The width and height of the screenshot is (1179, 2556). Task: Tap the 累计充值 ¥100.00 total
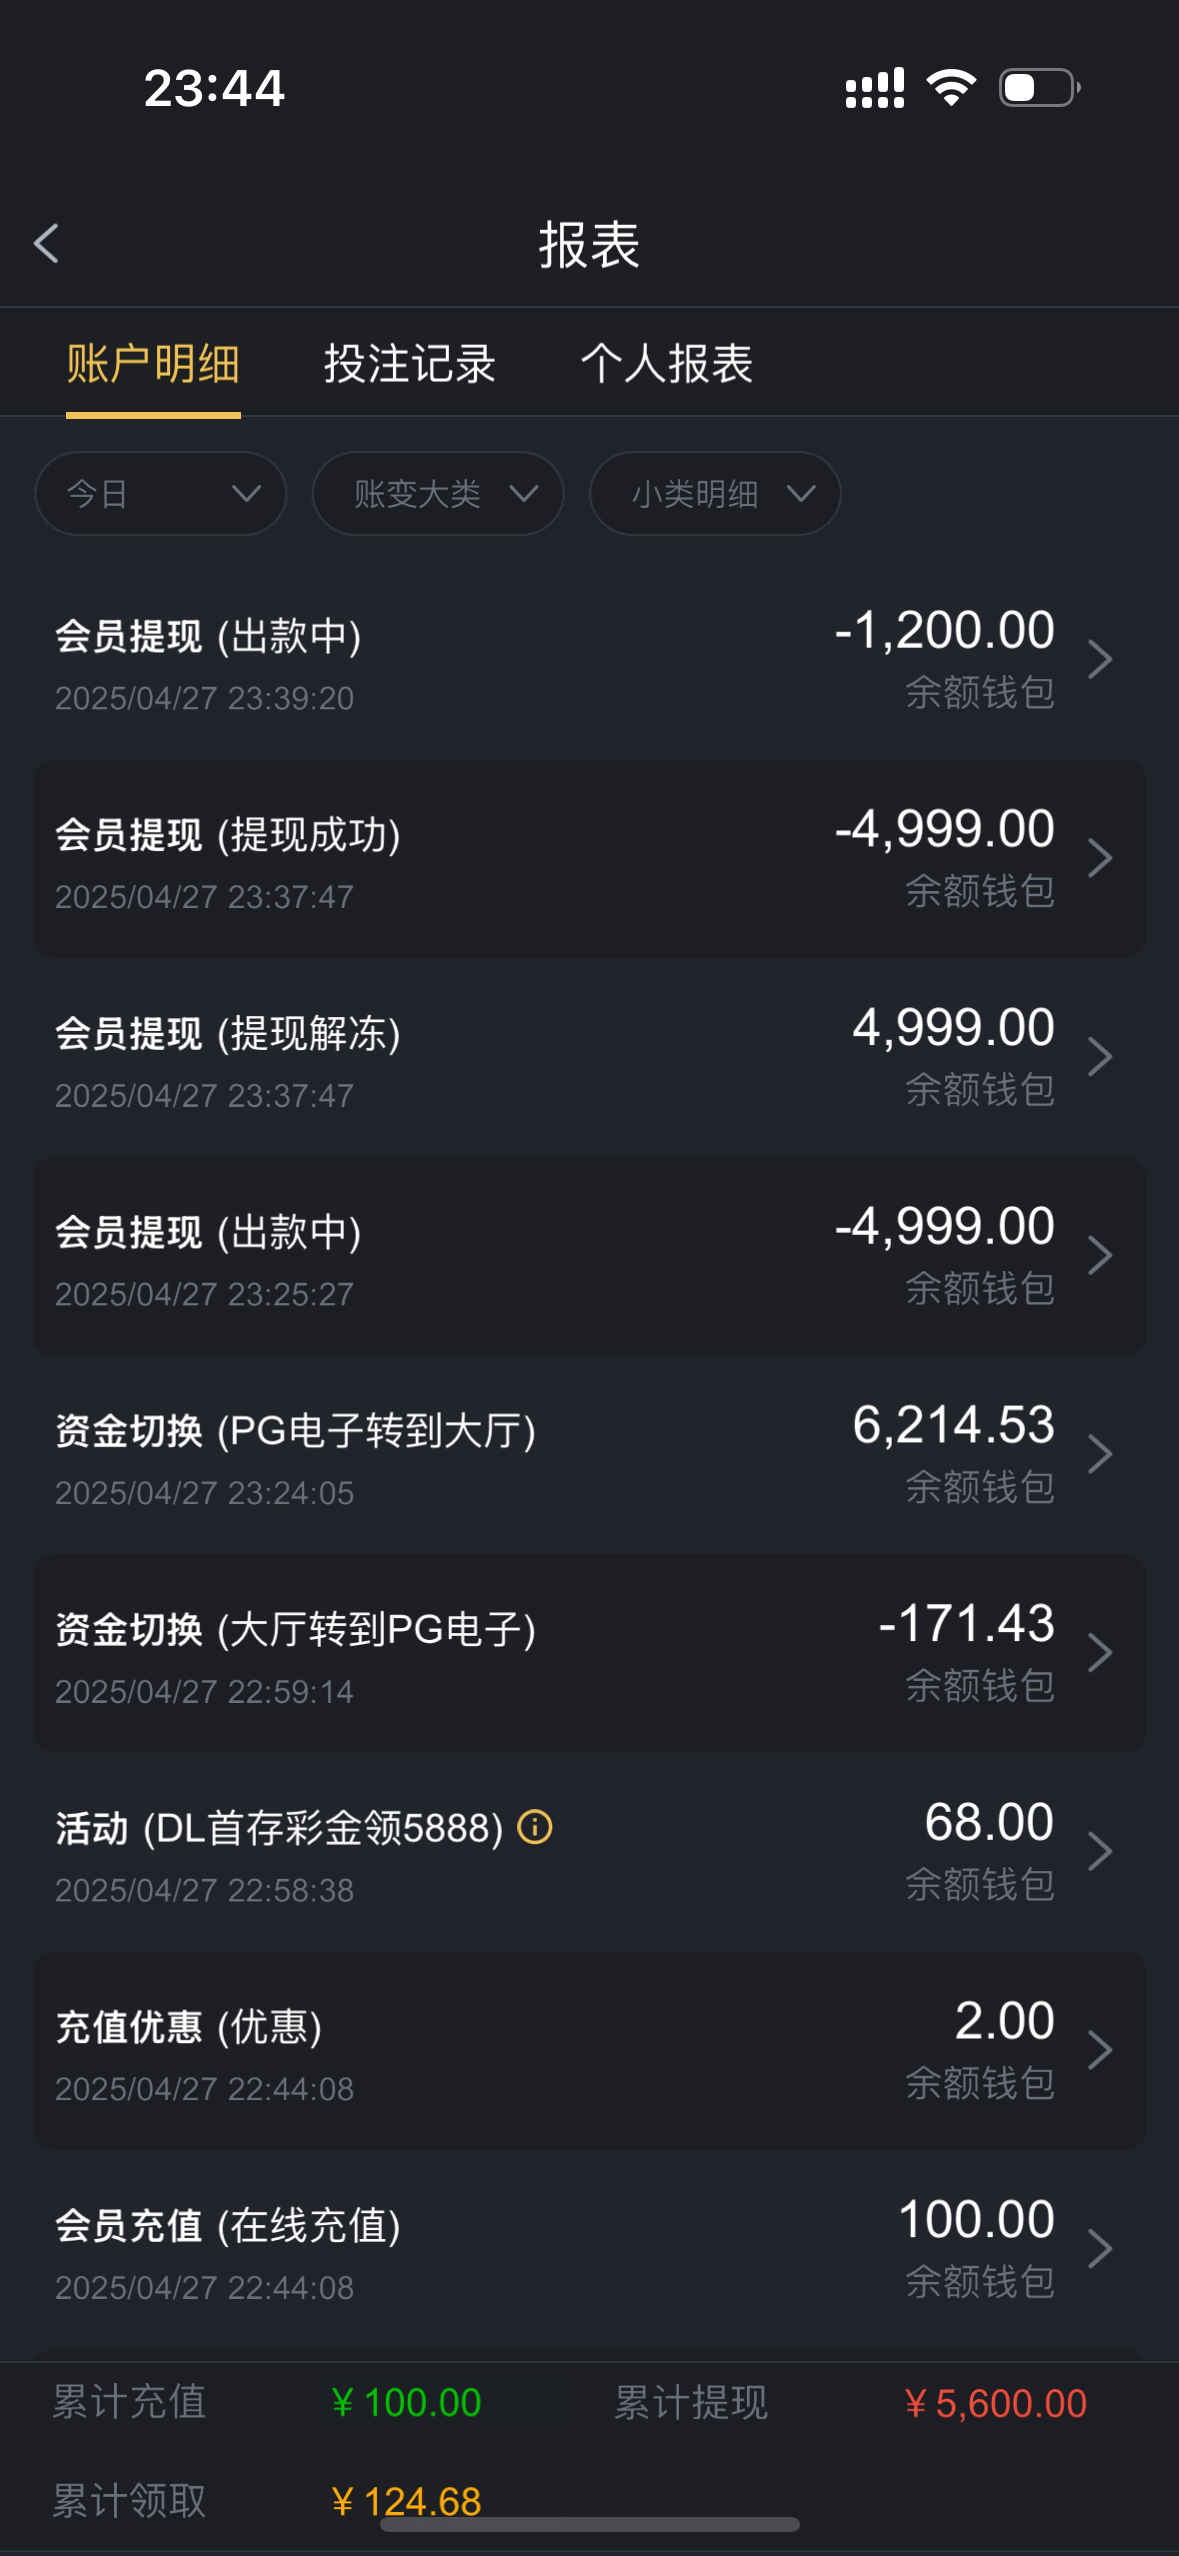[x=406, y=2403]
